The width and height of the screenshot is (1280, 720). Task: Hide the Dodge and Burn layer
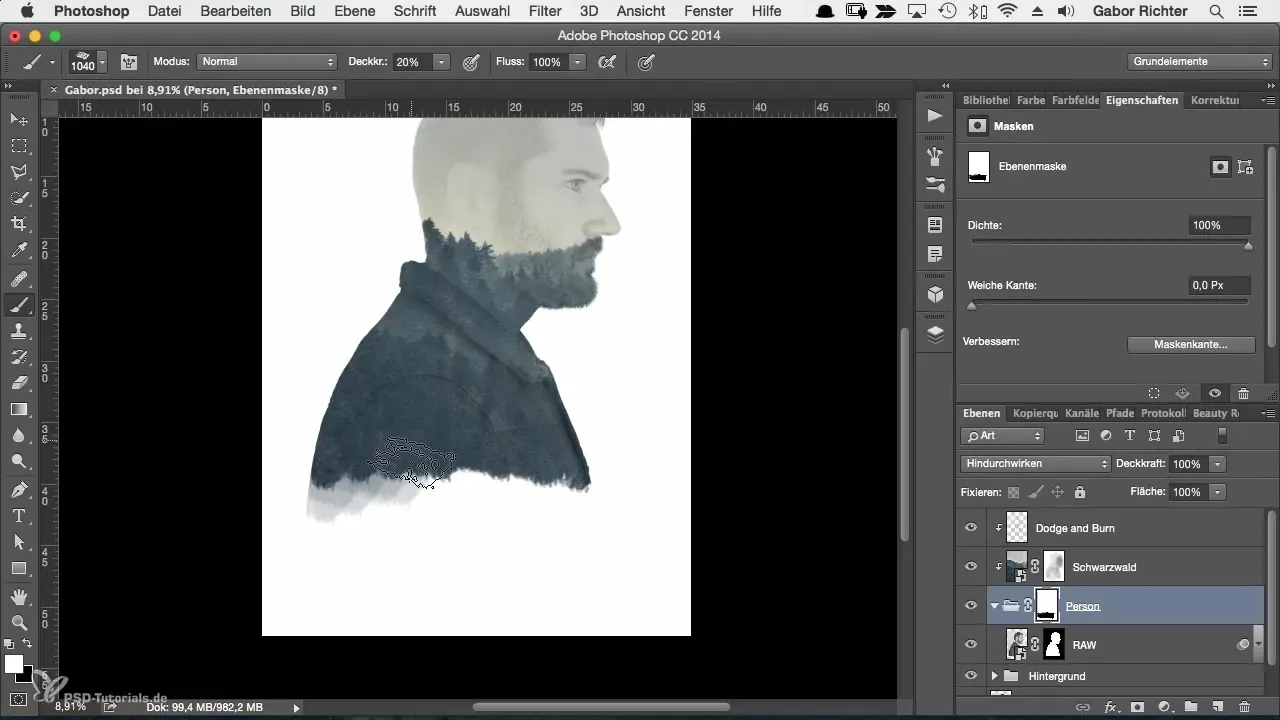click(x=970, y=528)
